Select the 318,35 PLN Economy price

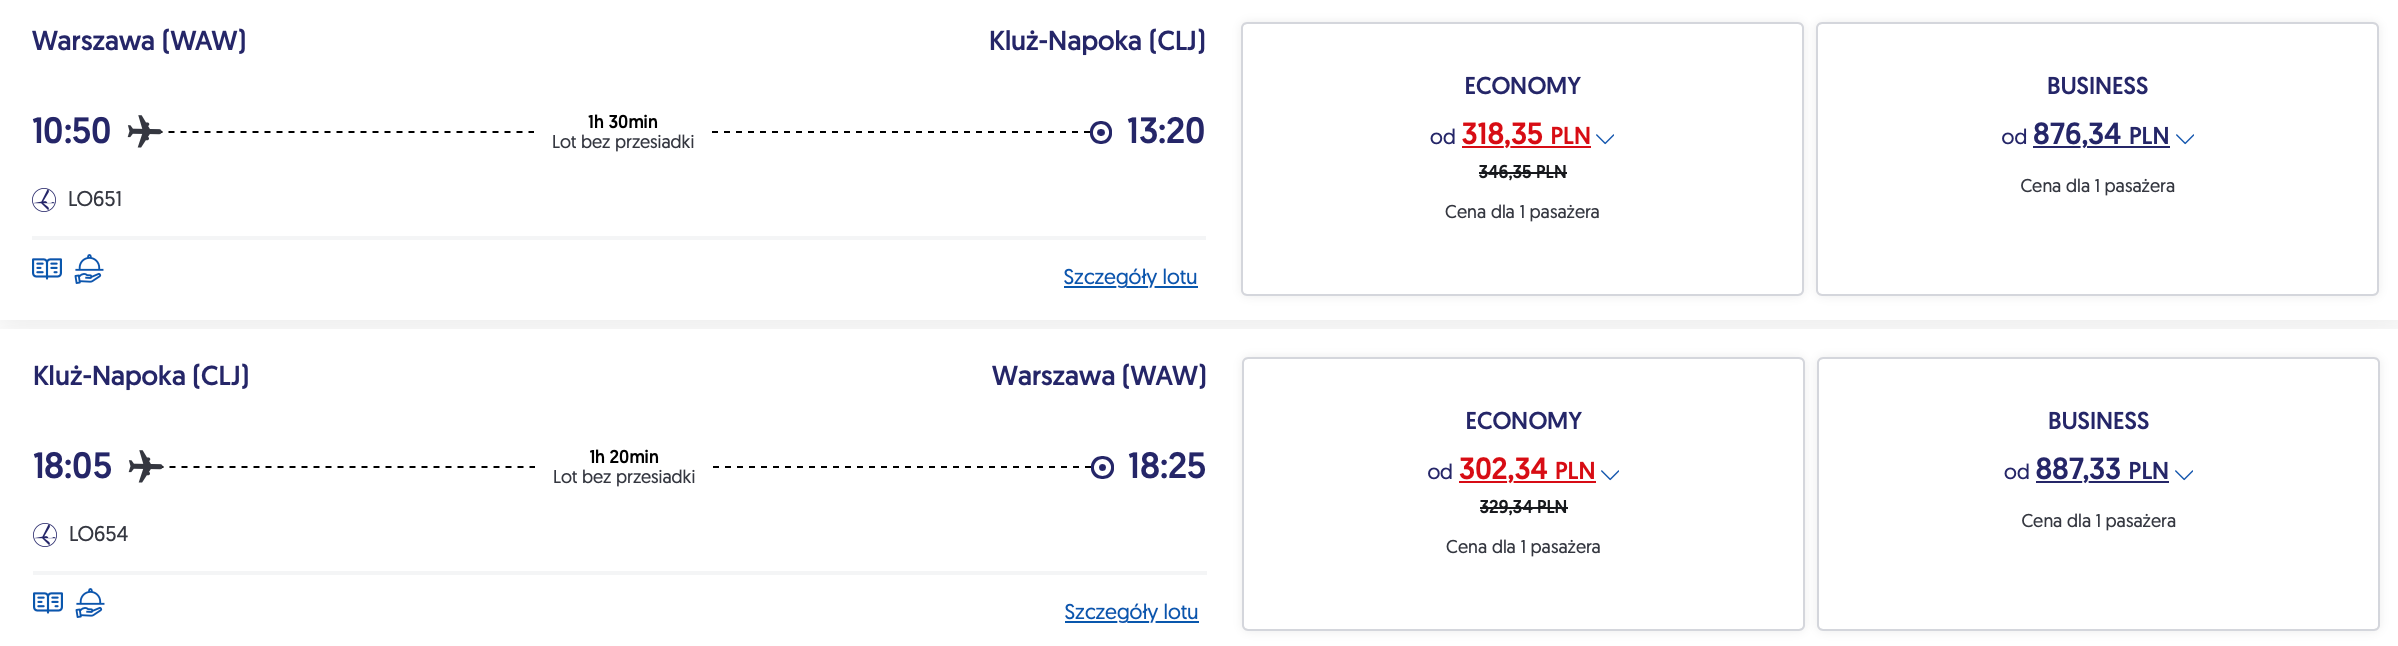click(x=1525, y=135)
